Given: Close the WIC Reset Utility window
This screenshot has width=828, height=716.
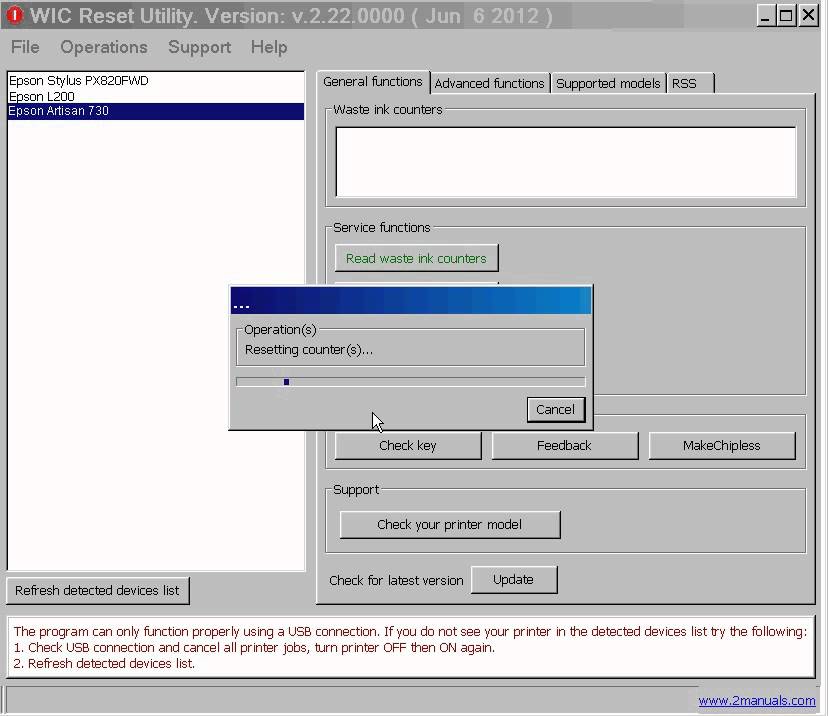Looking at the screenshot, I should pos(808,16).
